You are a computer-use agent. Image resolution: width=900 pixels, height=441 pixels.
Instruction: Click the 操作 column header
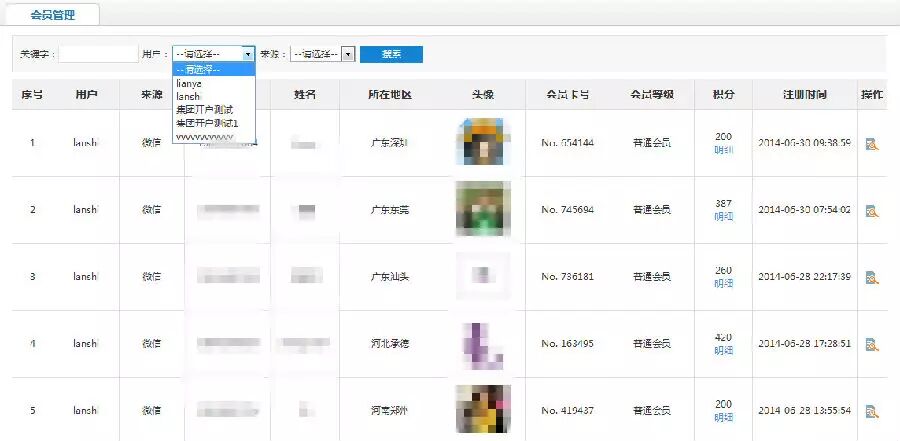point(872,95)
